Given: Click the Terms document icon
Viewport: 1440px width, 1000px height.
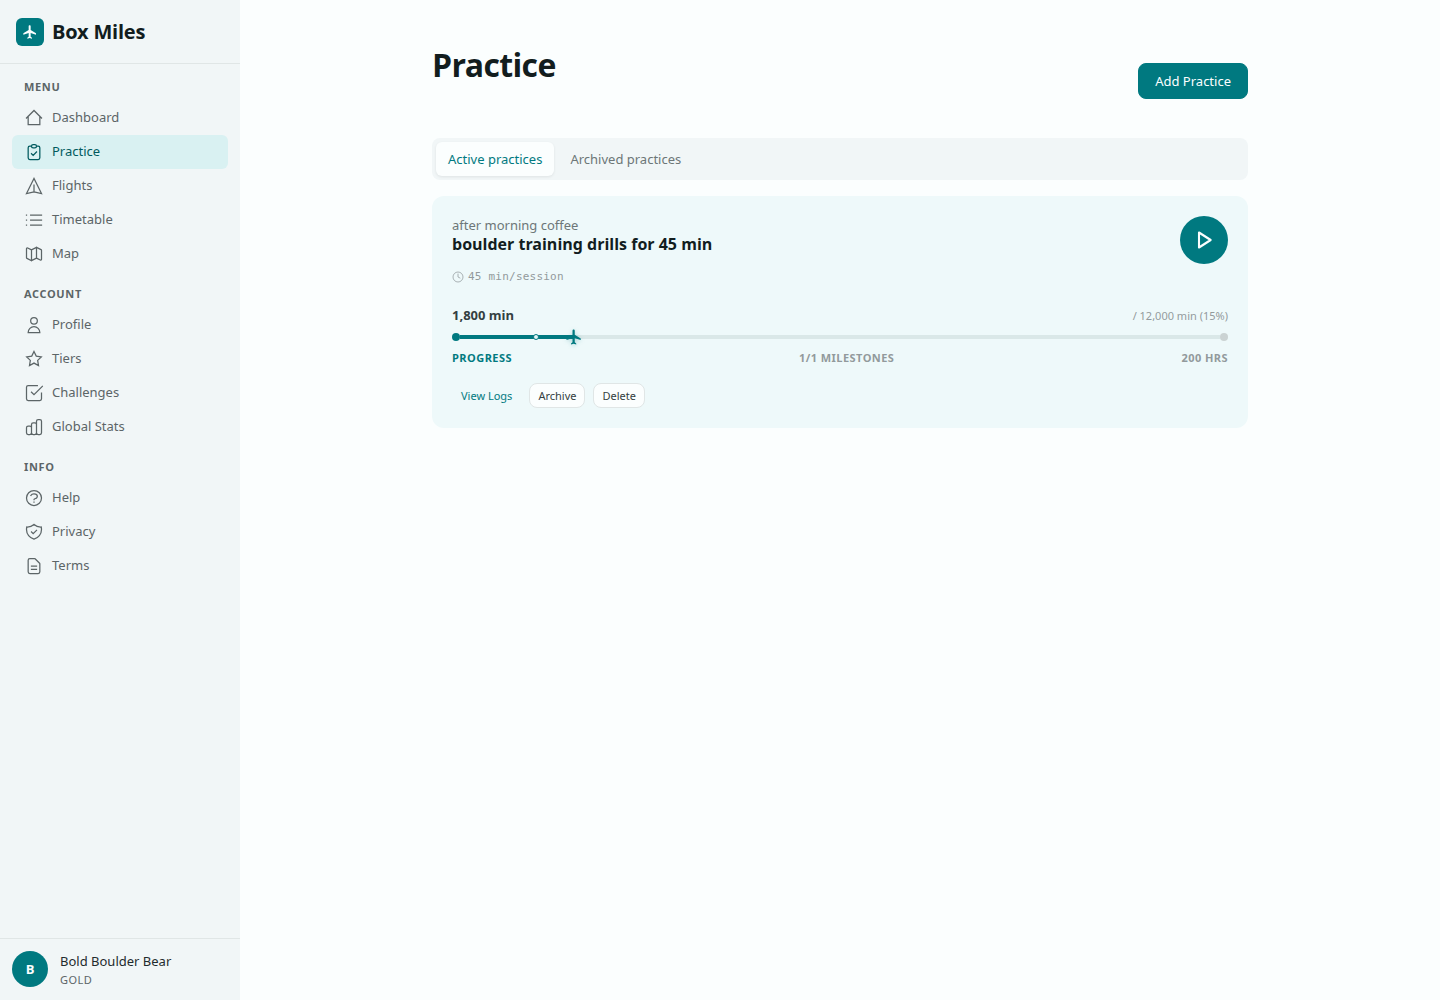Looking at the screenshot, I should 34,566.
